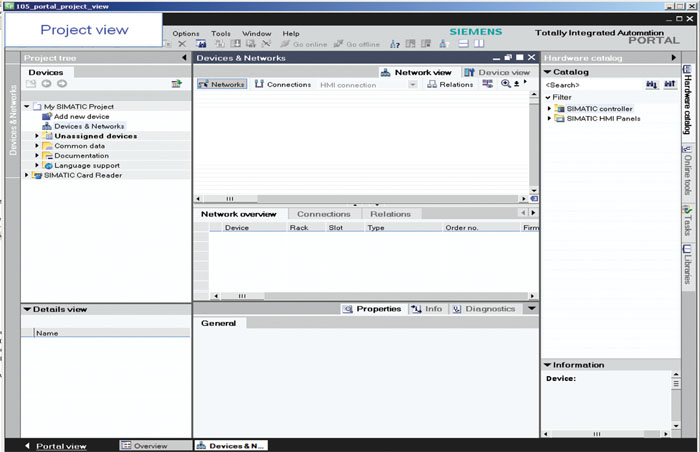The height and width of the screenshot is (452, 700).
Task: Click Go online in the toolbar
Action: click(304, 44)
